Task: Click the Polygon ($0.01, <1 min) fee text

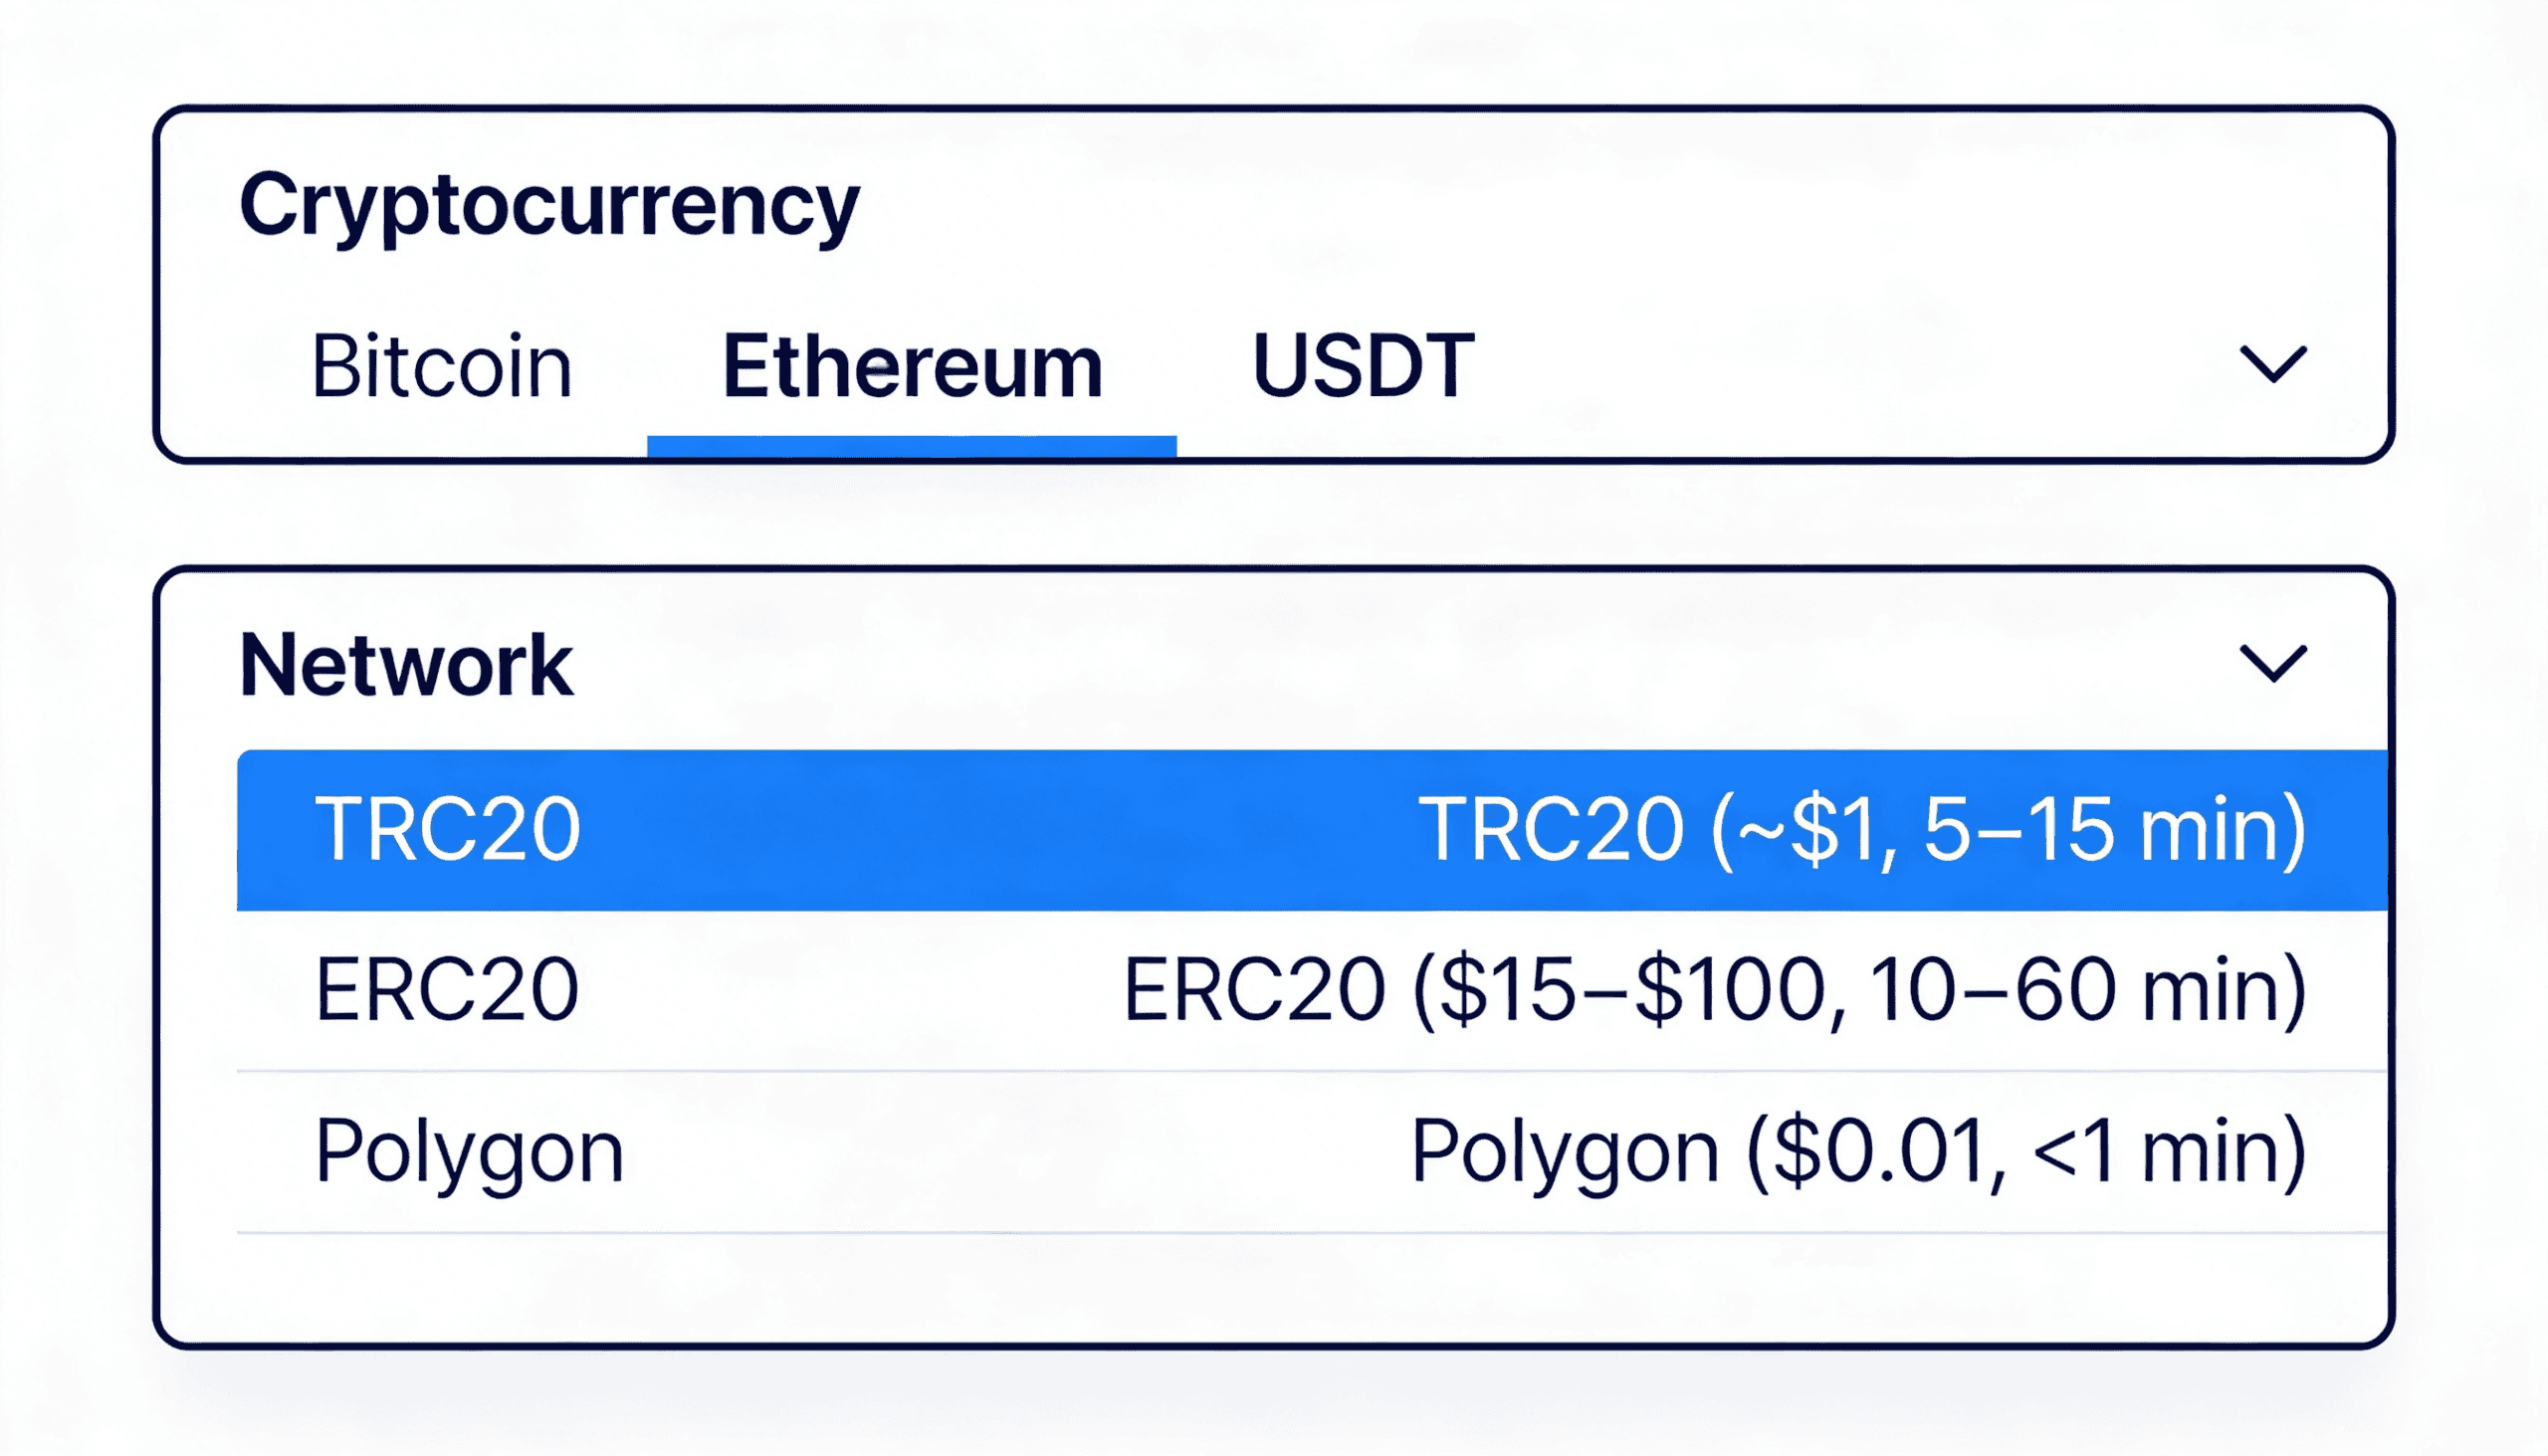Action: (1858, 1151)
